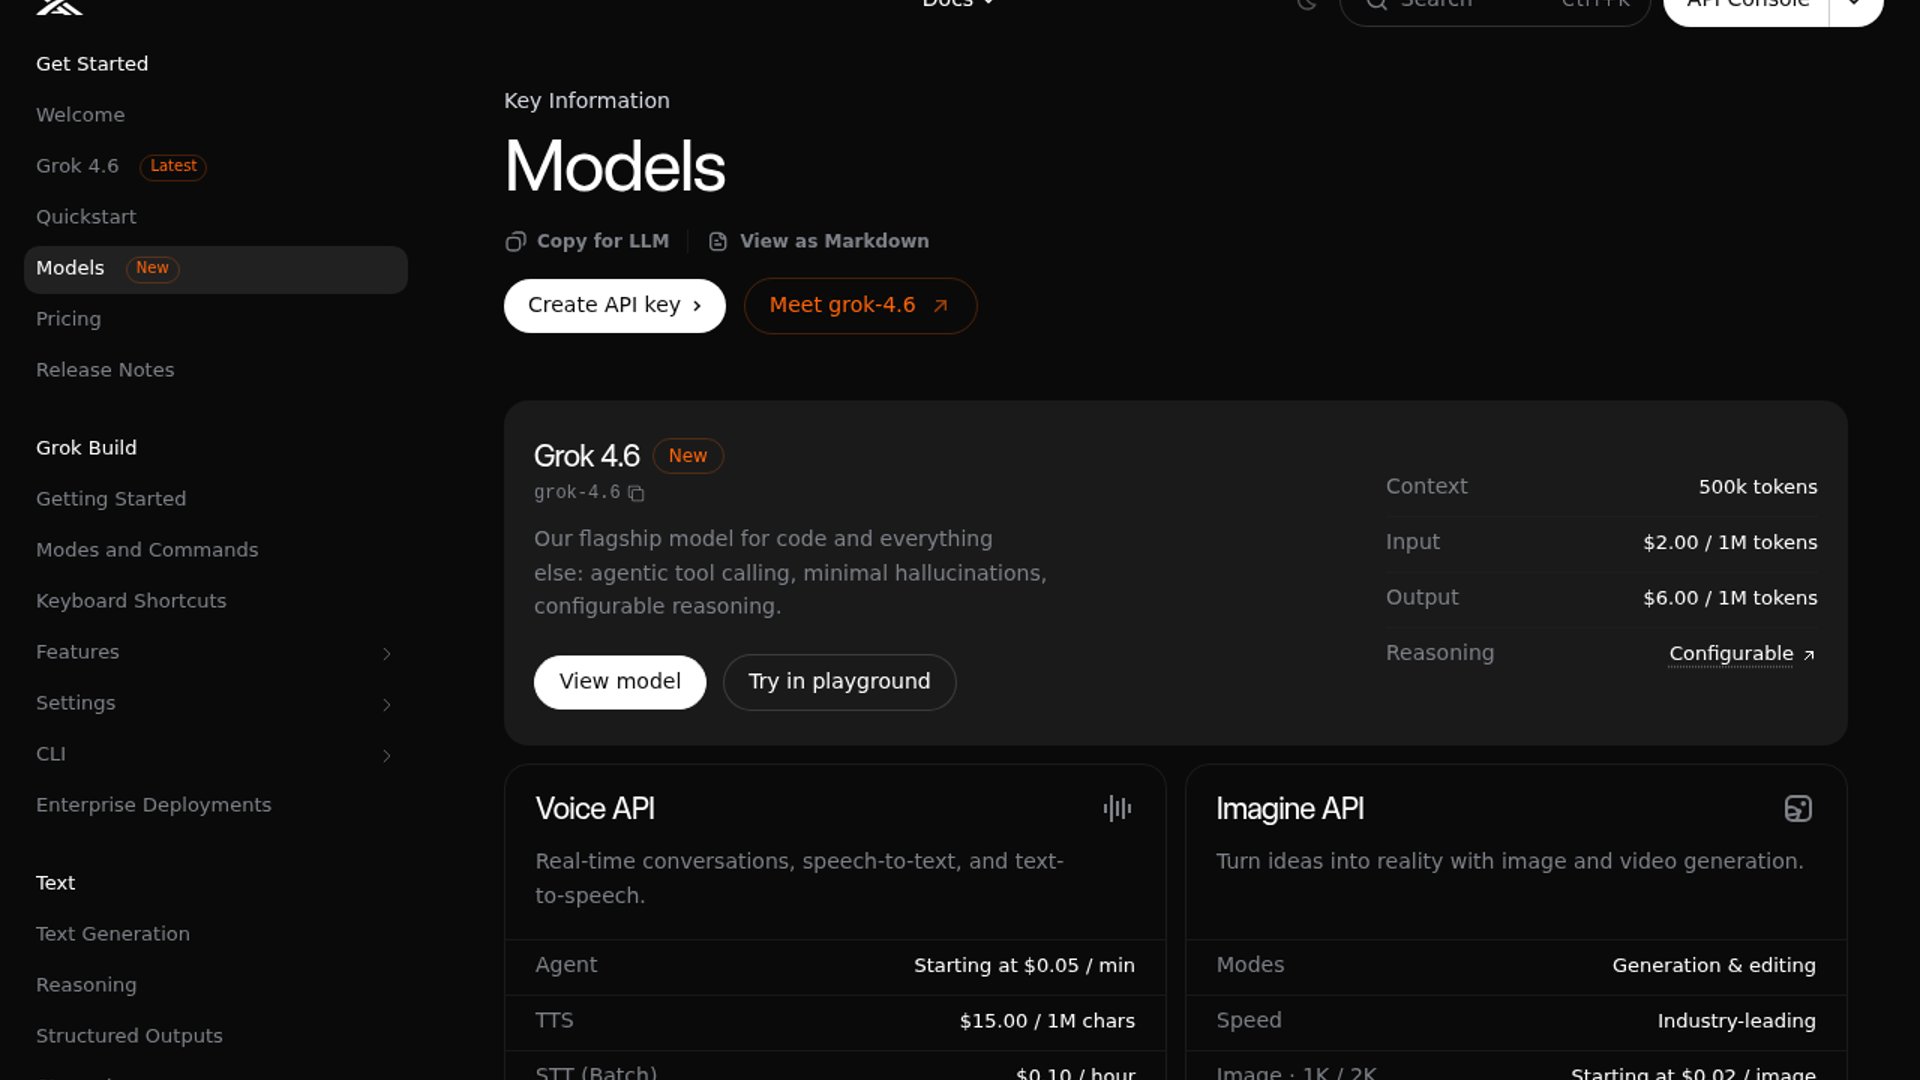
Task: Open Structured Outputs page
Action: 129,1036
